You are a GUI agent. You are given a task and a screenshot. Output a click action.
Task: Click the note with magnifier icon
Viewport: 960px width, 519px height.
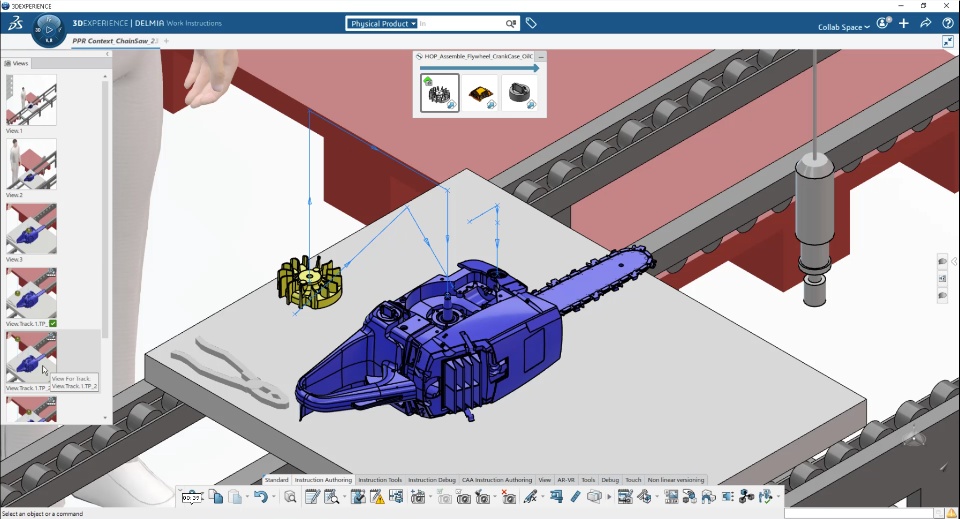click(x=331, y=497)
